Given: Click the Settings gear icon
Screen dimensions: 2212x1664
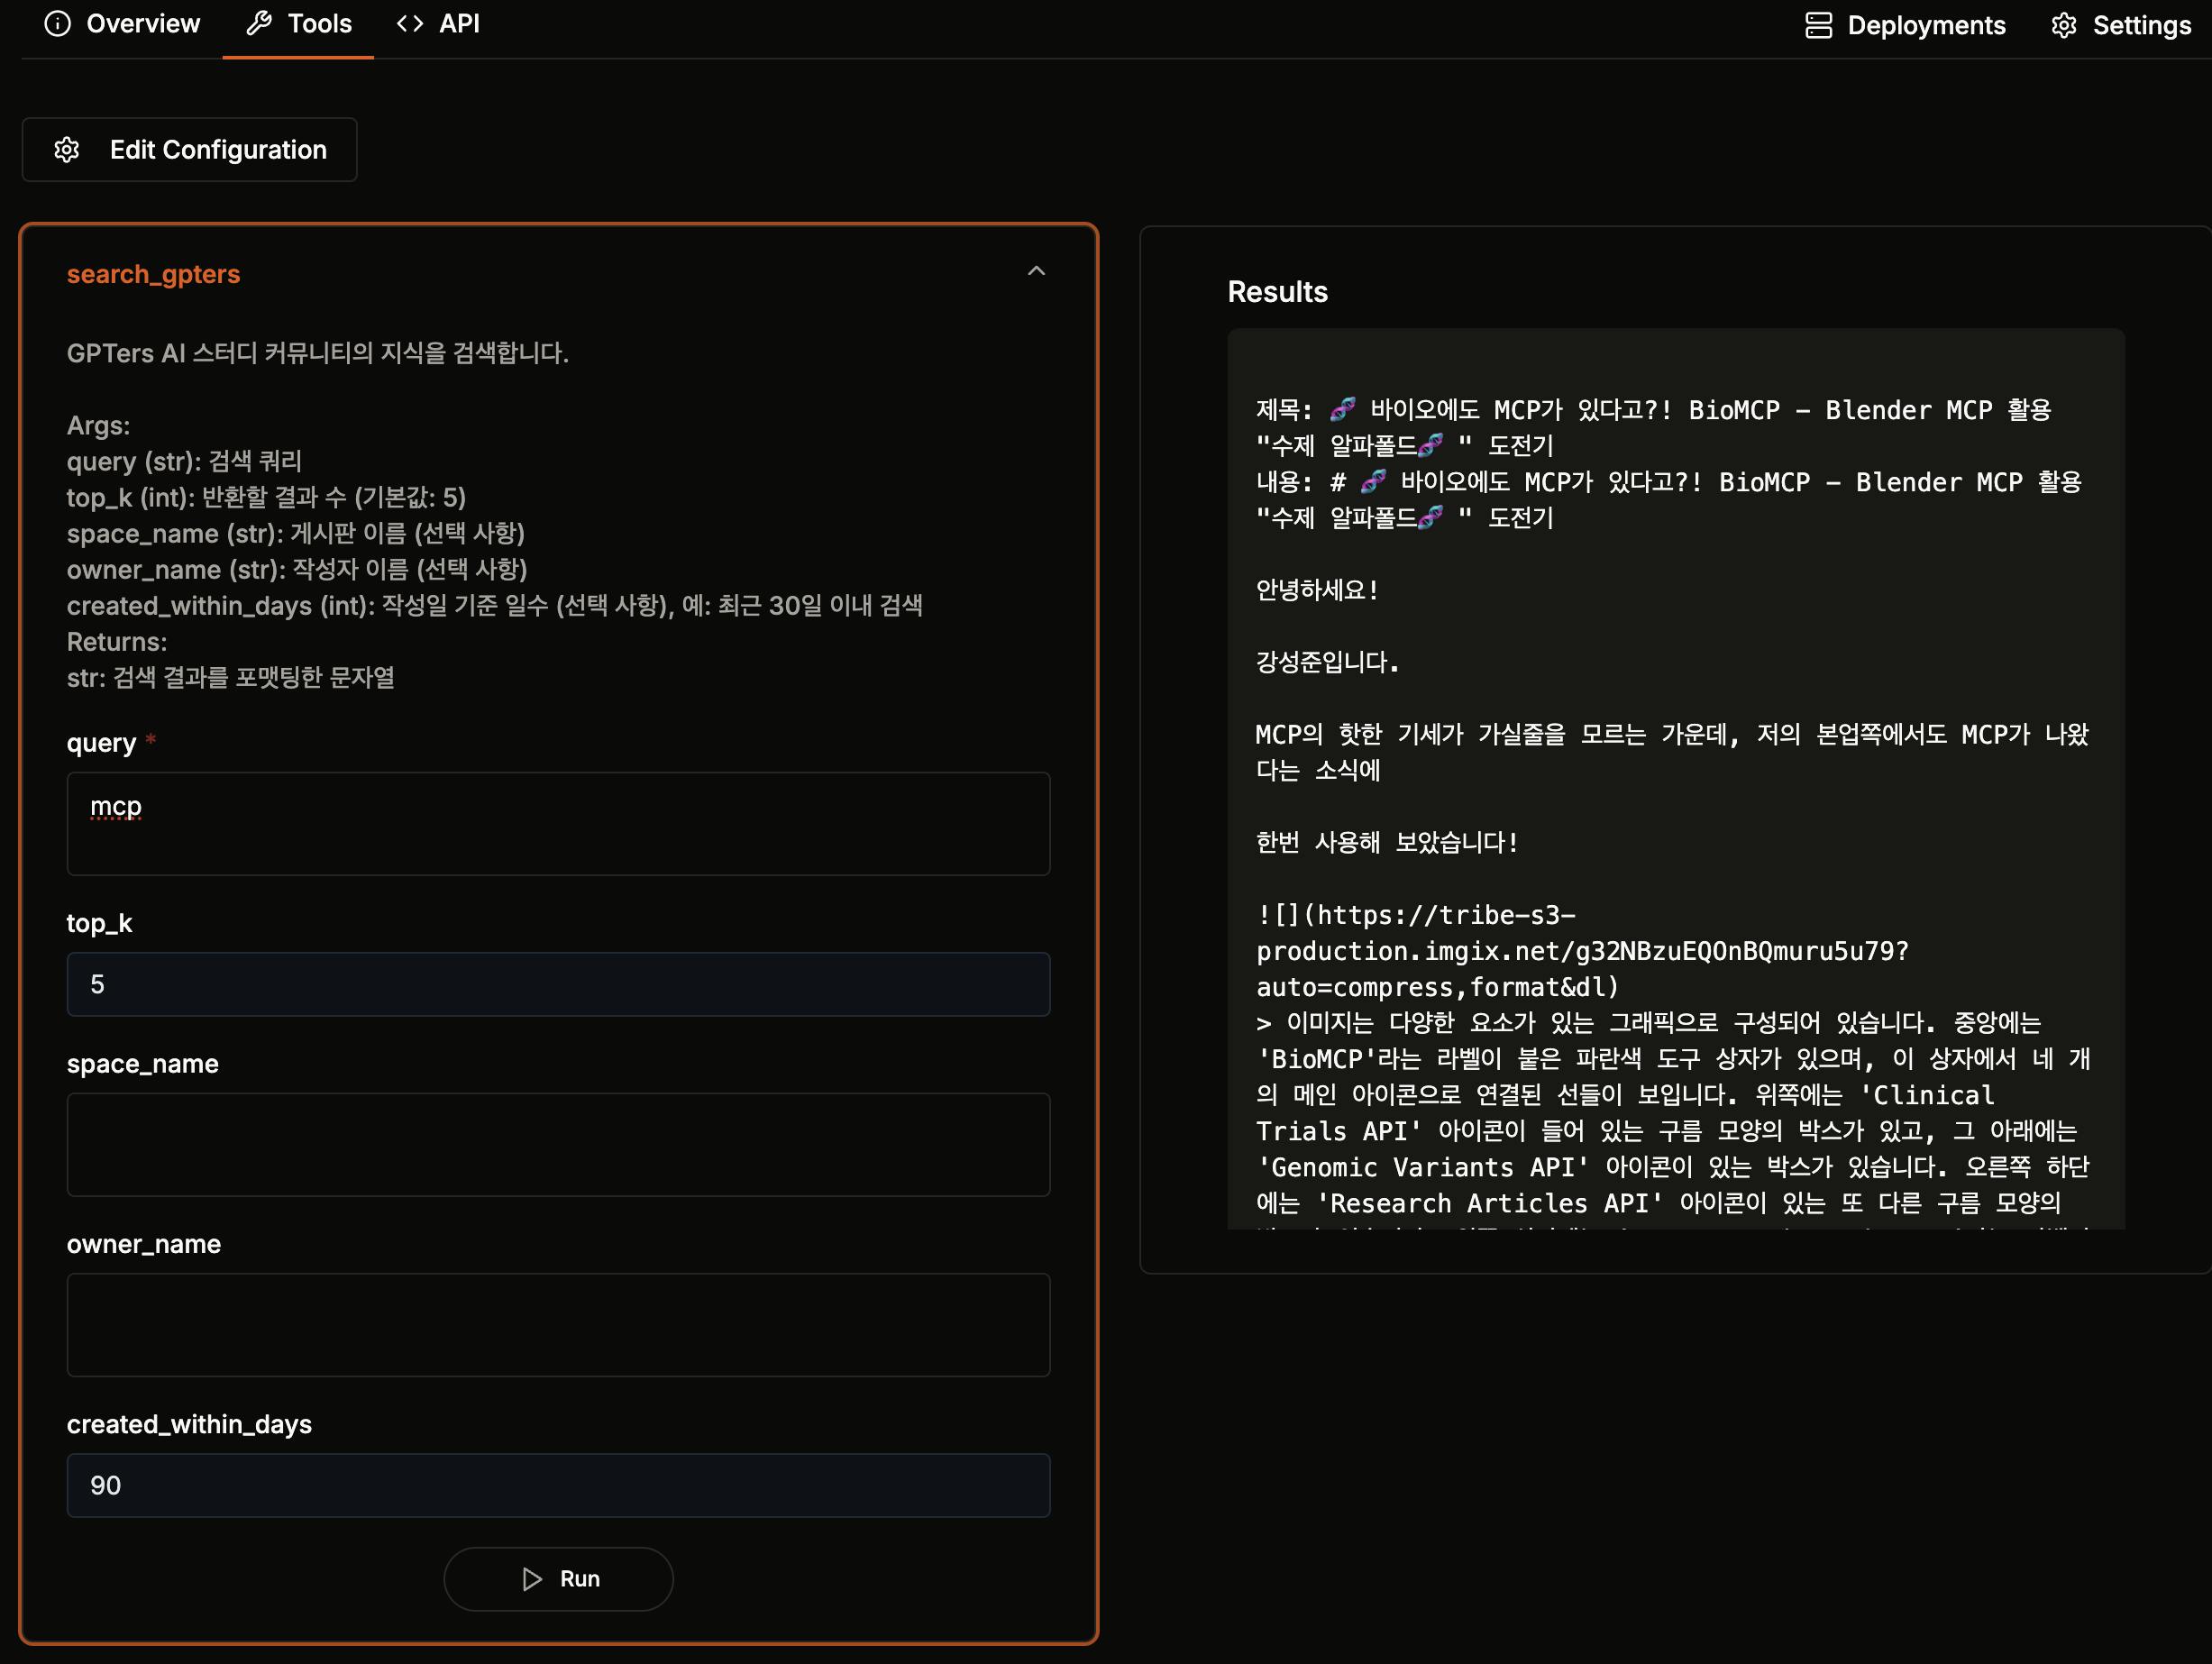Looking at the screenshot, I should tap(2064, 26).
